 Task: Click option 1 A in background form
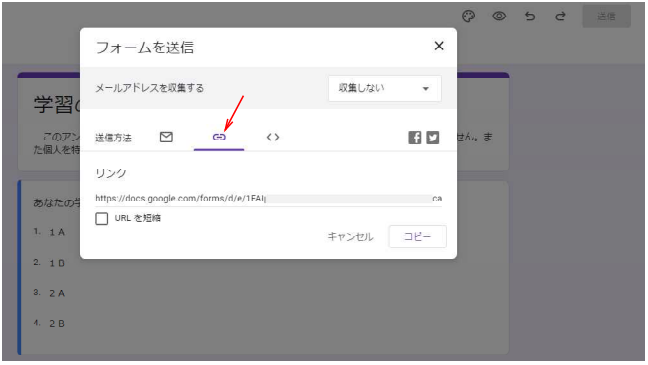tap(57, 232)
